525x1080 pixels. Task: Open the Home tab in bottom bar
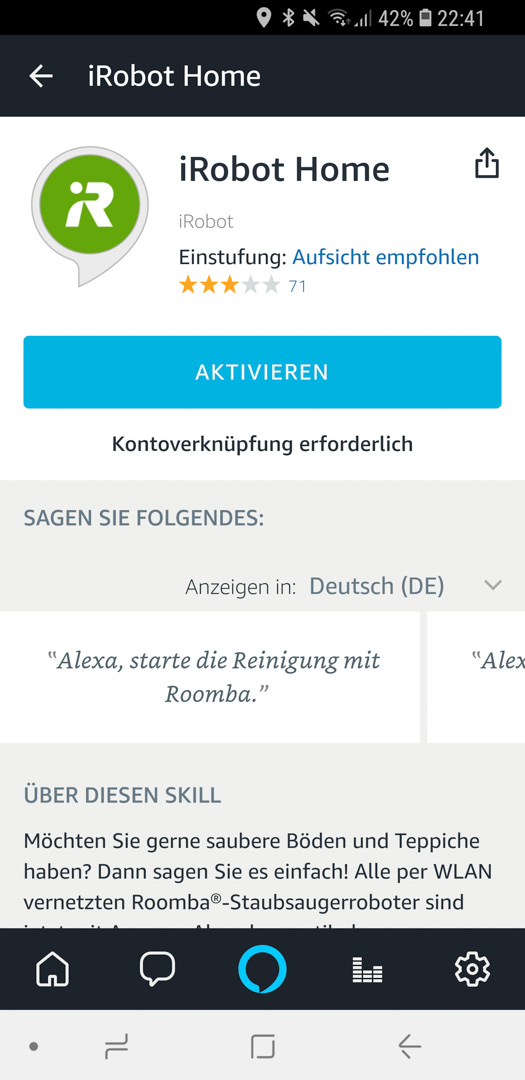[52, 970]
